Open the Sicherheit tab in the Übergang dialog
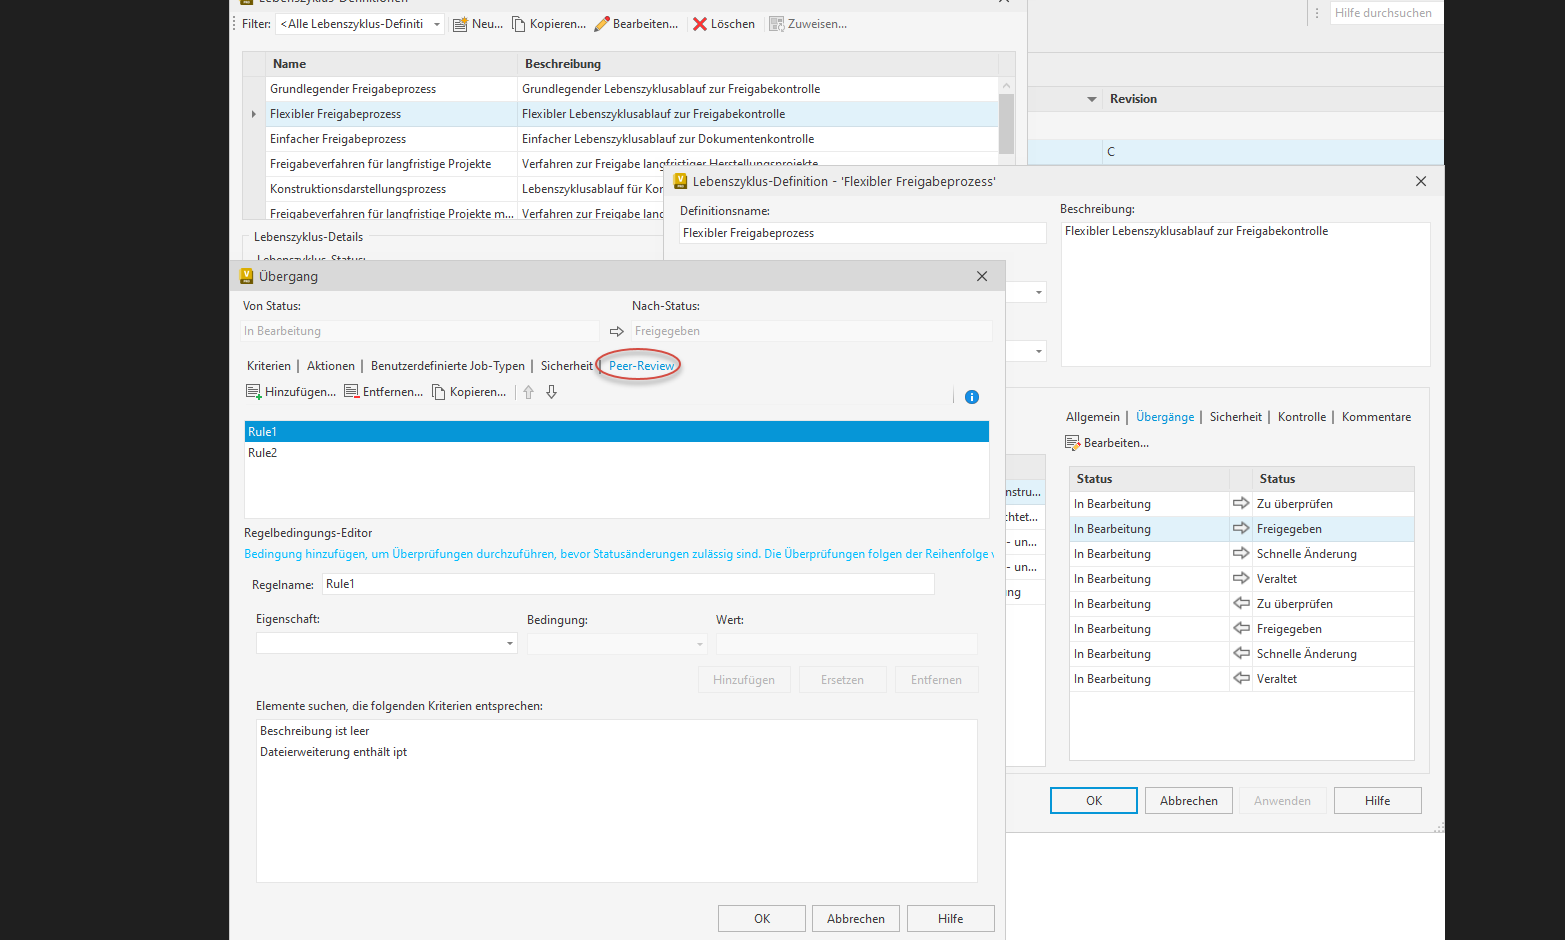This screenshot has height=940, width=1565. click(x=567, y=366)
